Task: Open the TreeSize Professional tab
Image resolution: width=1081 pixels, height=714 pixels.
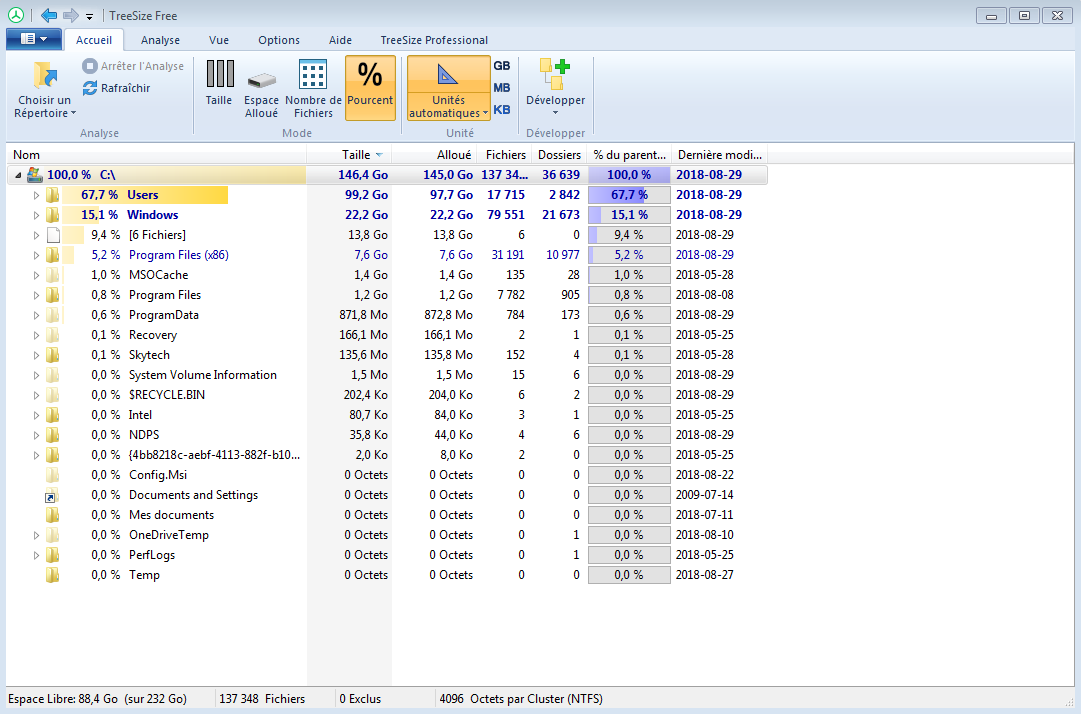Action: tap(434, 40)
